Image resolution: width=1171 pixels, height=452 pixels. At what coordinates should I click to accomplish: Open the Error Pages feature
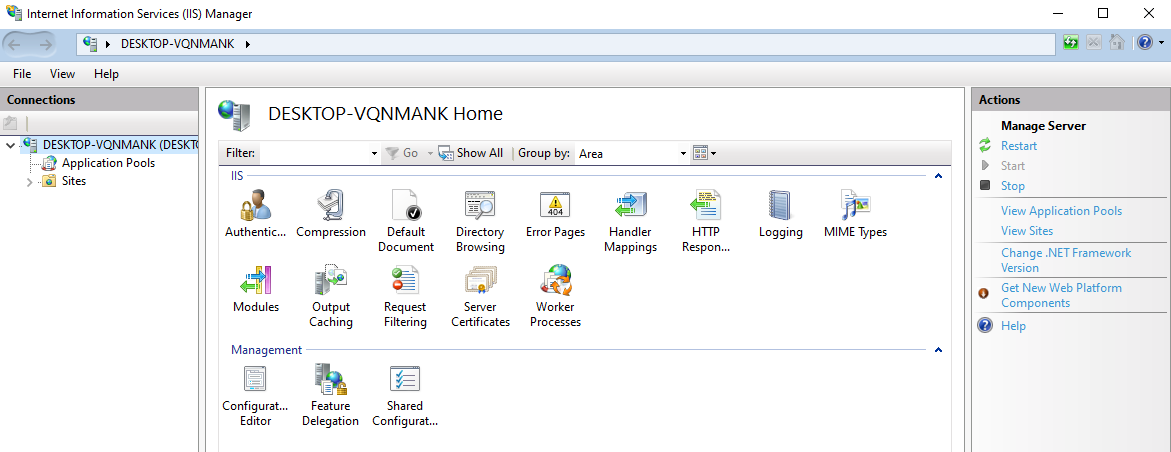click(x=555, y=213)
